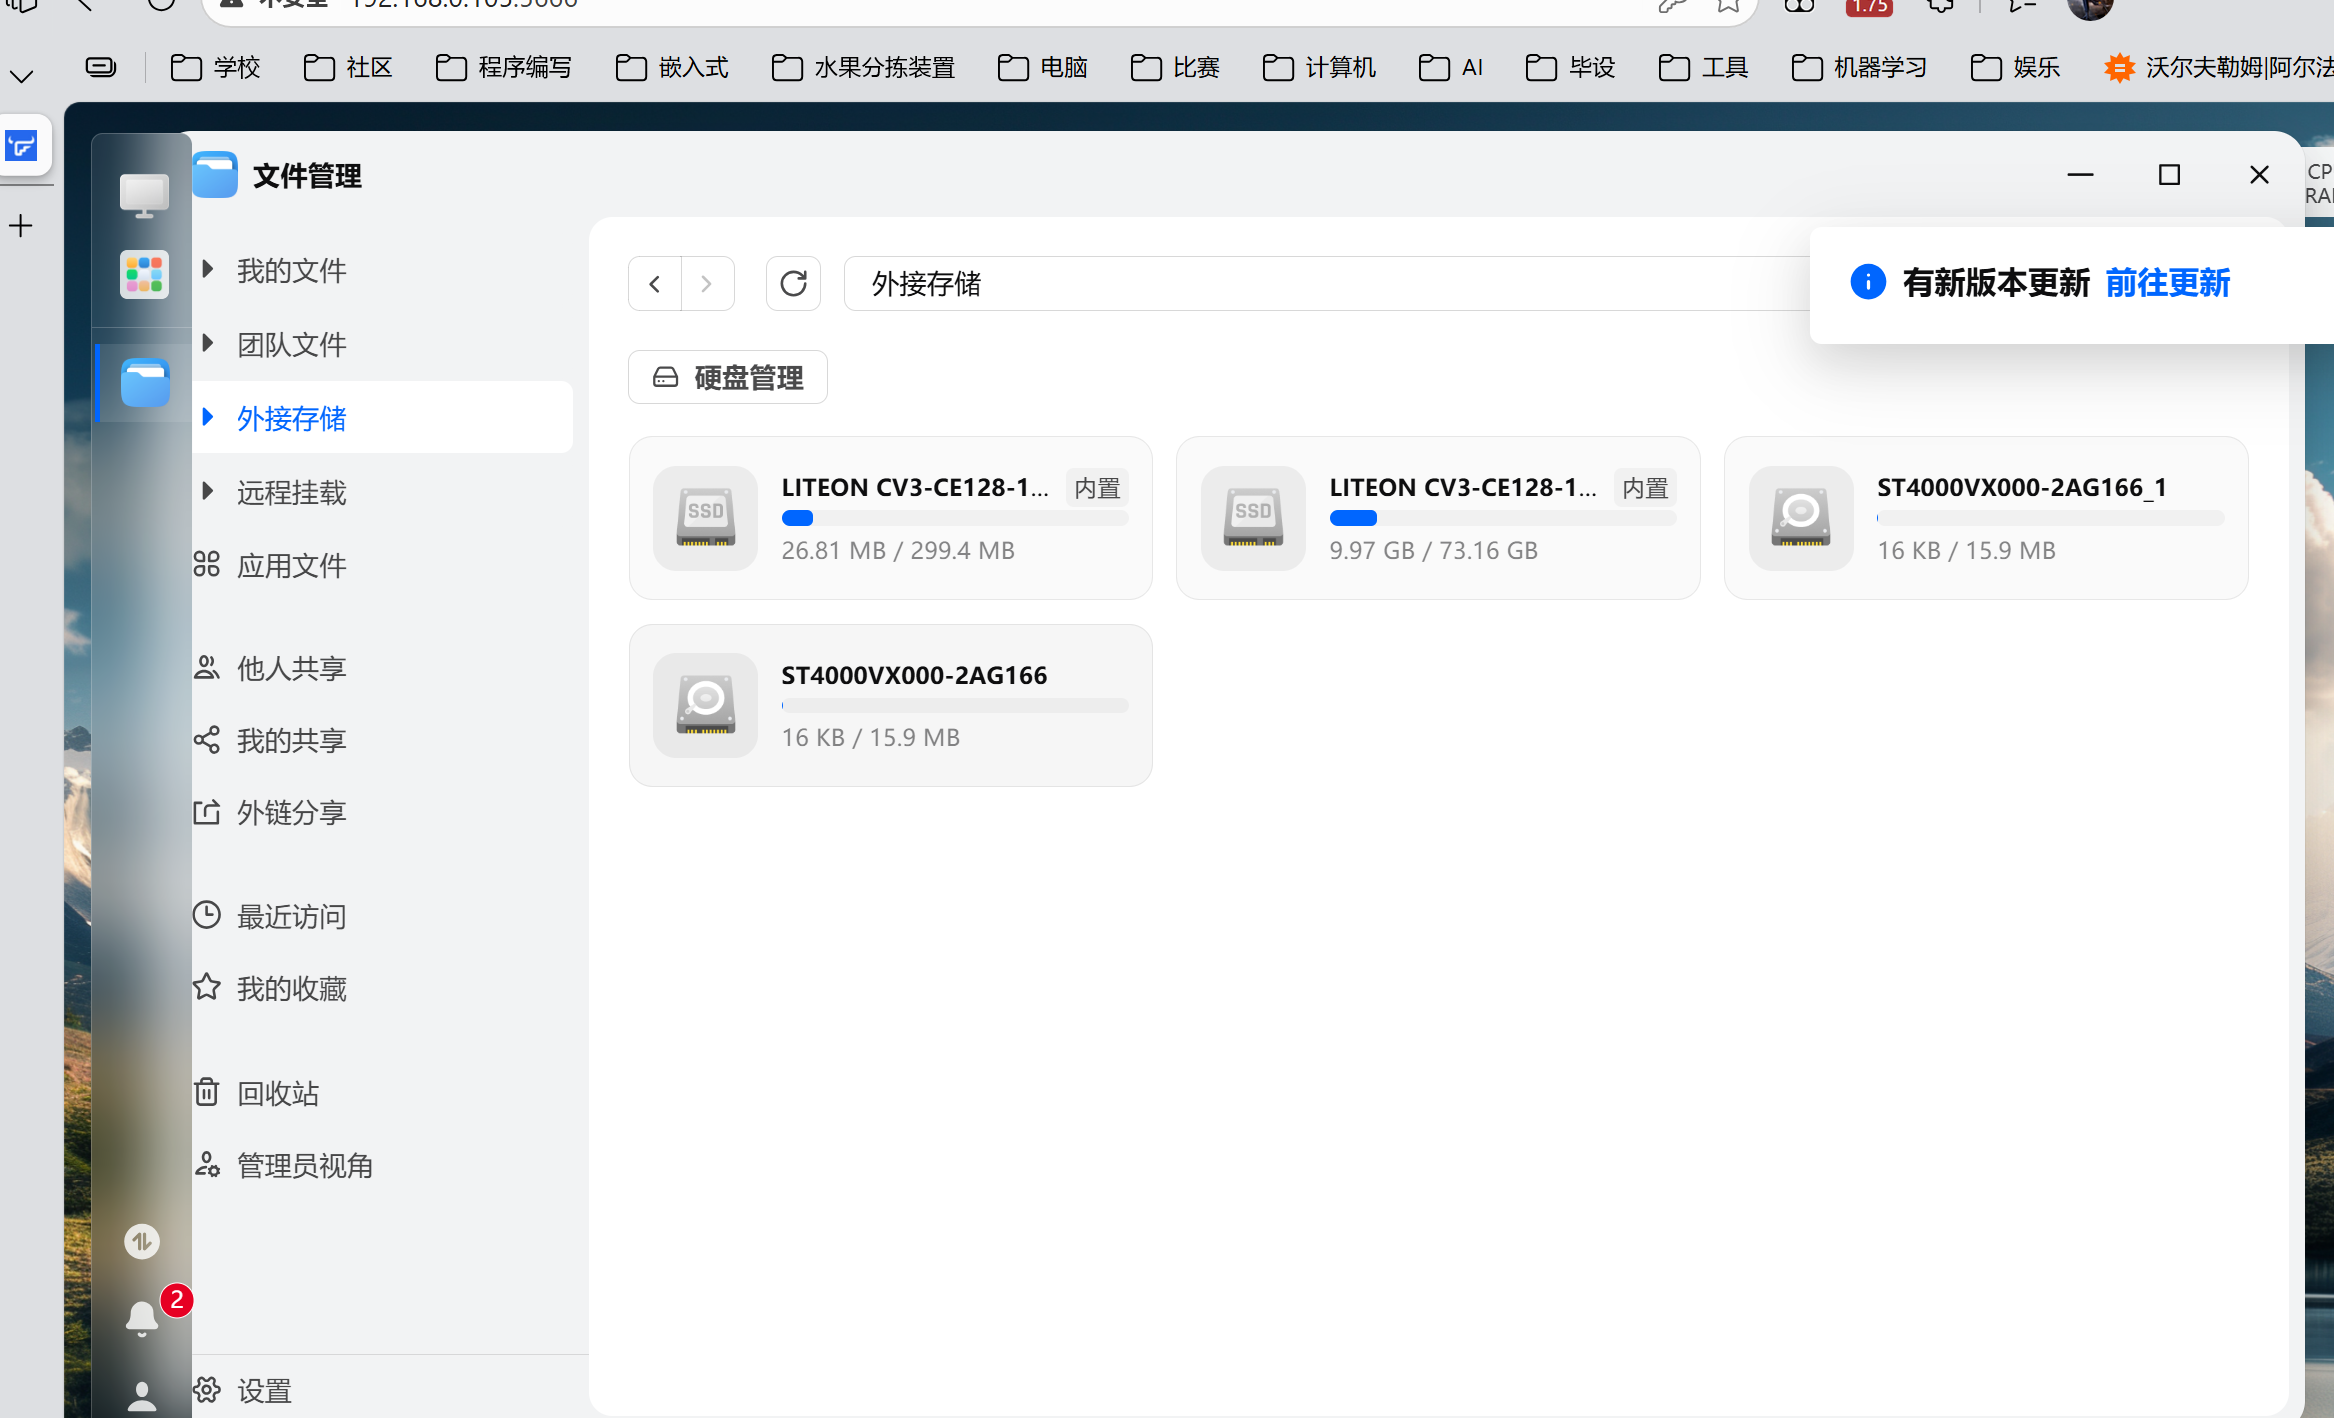Open the notifications bell icon
This screenshot has height=1418, width=2334.
point(142,1318)
